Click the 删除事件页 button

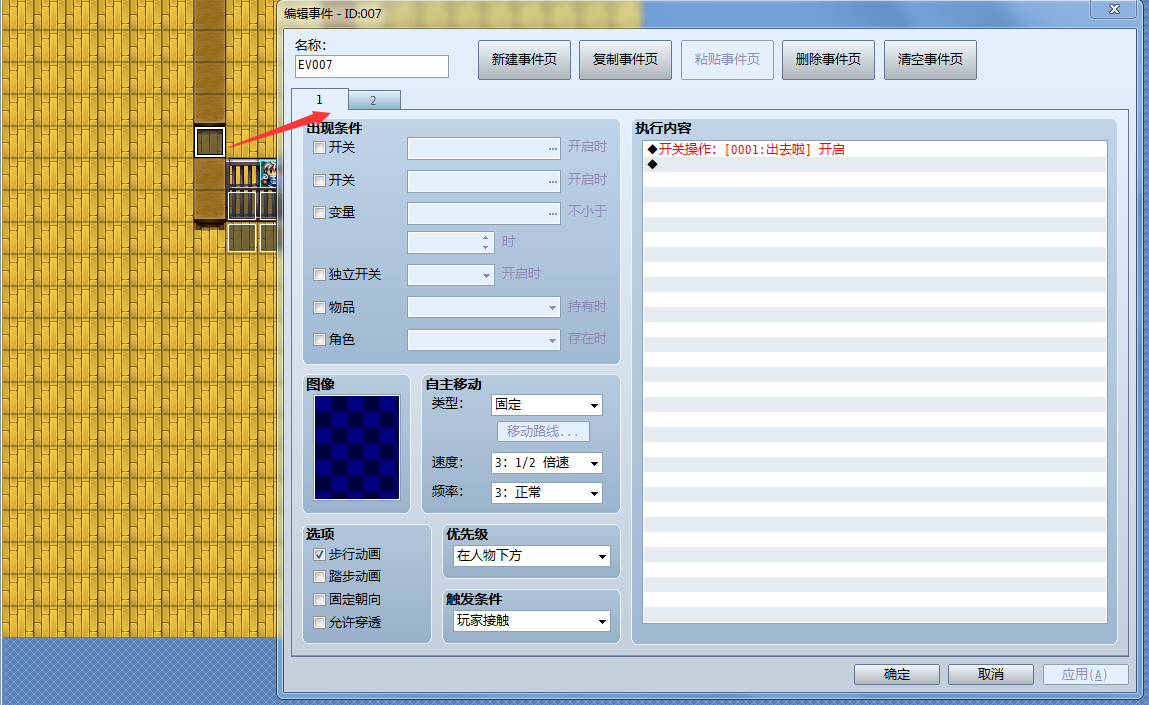828,59
